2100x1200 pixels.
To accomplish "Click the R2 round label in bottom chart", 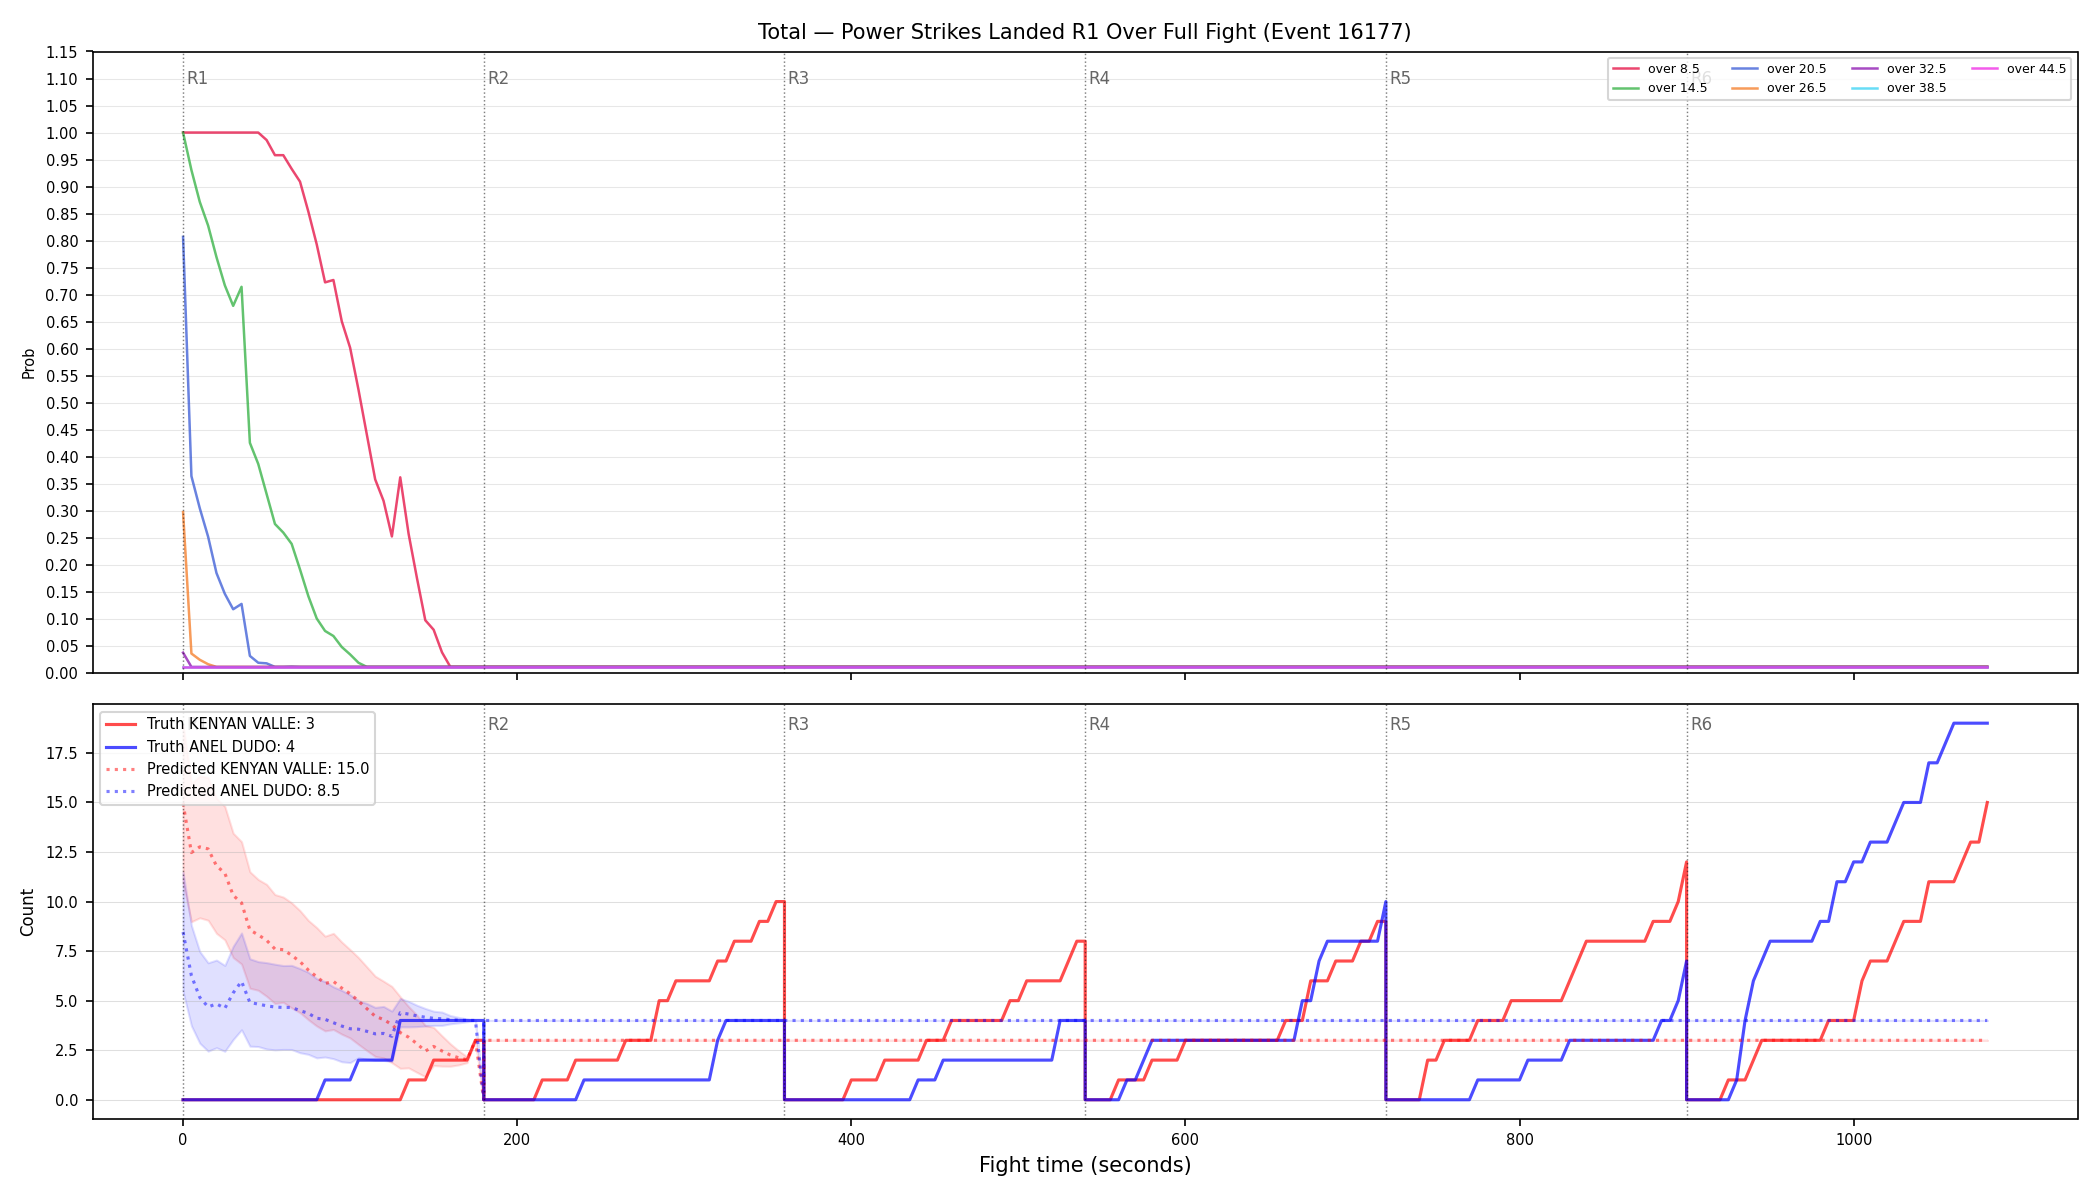I will (498, 724).
